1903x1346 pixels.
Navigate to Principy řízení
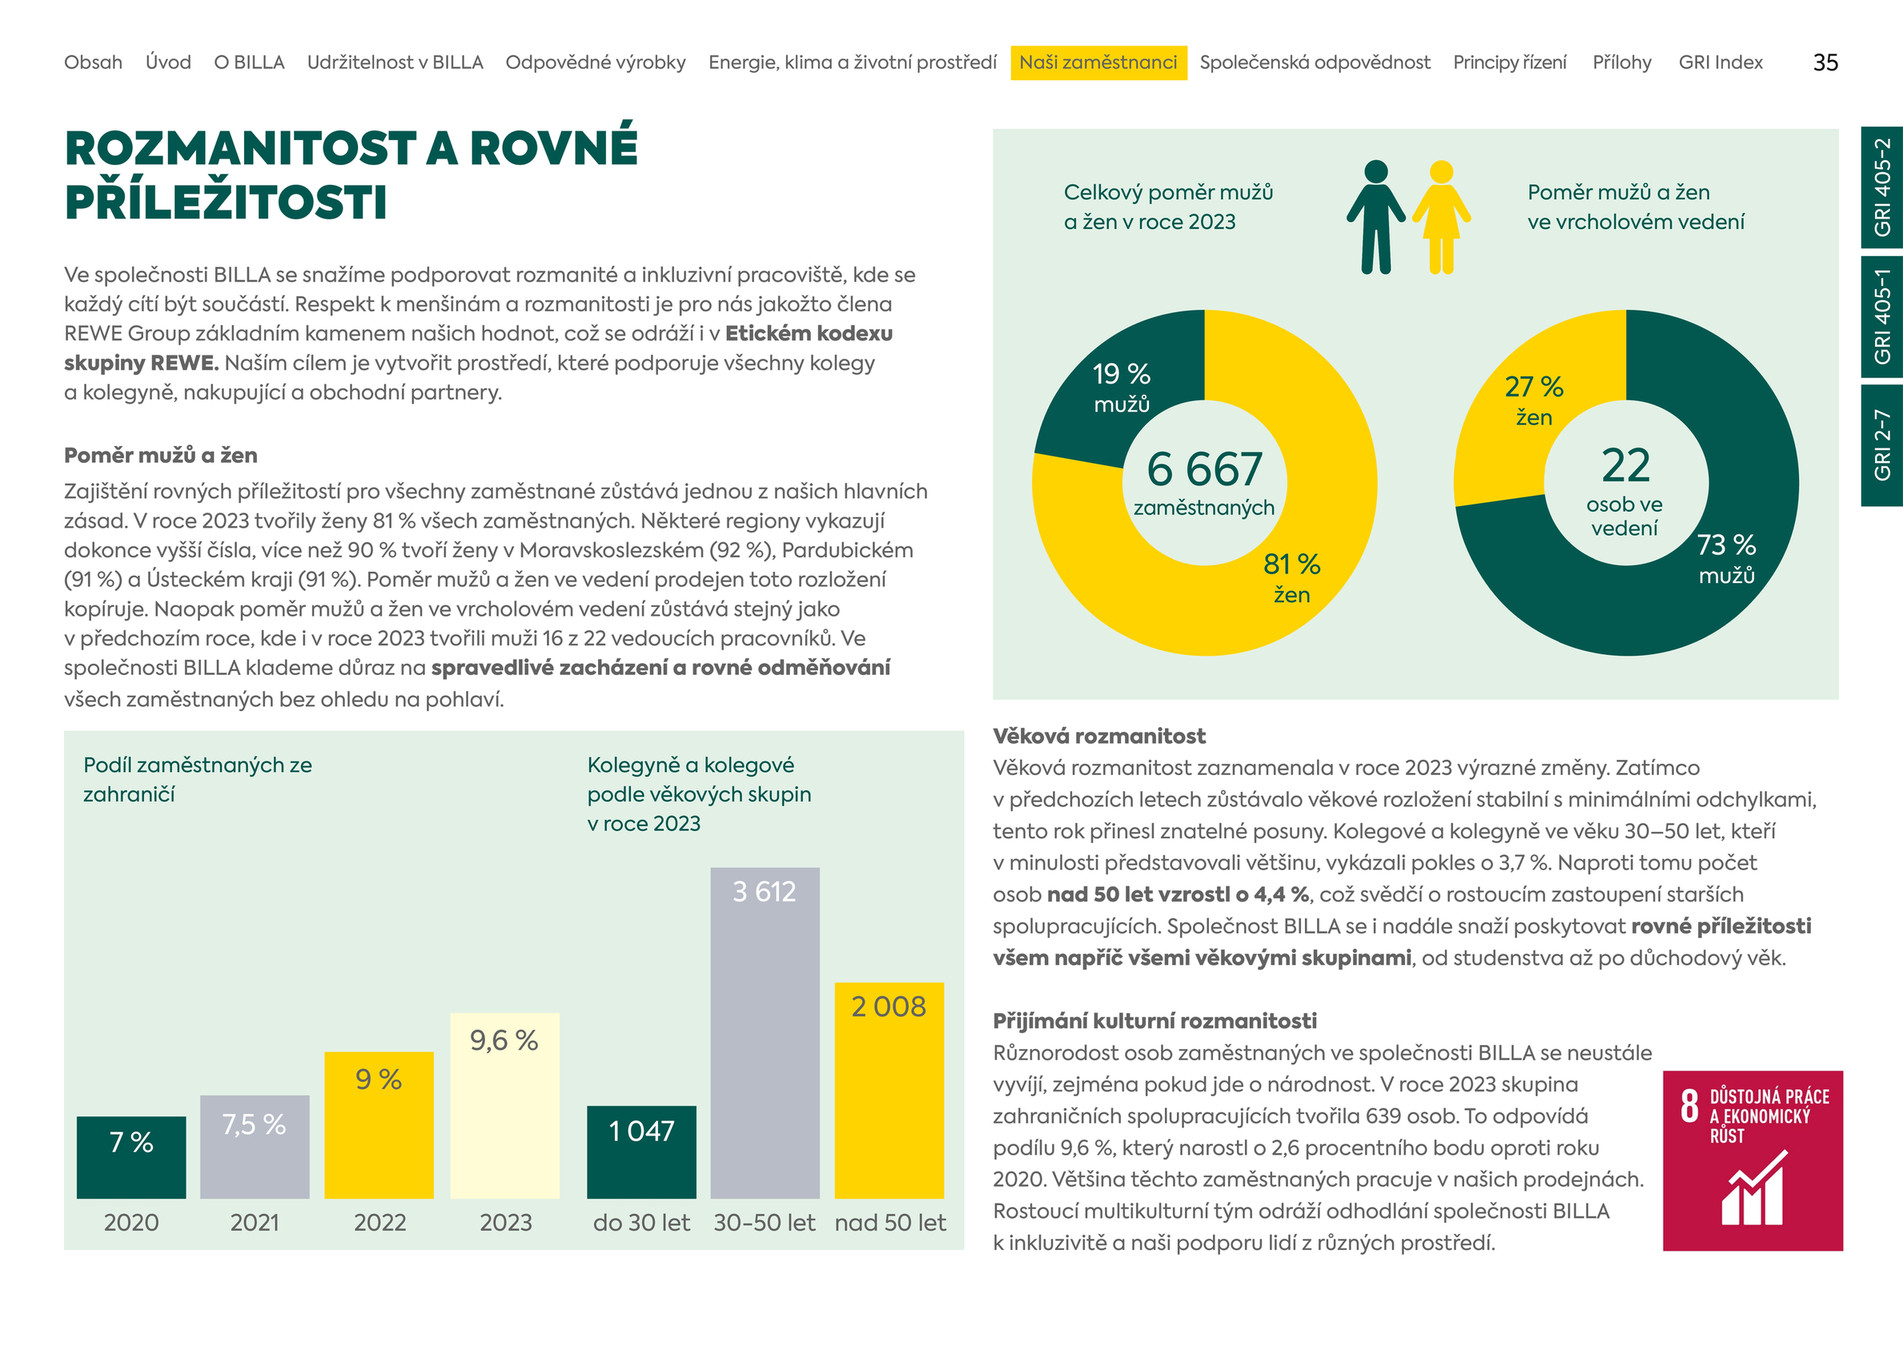pyautogui.click(x=1510, y=62)
